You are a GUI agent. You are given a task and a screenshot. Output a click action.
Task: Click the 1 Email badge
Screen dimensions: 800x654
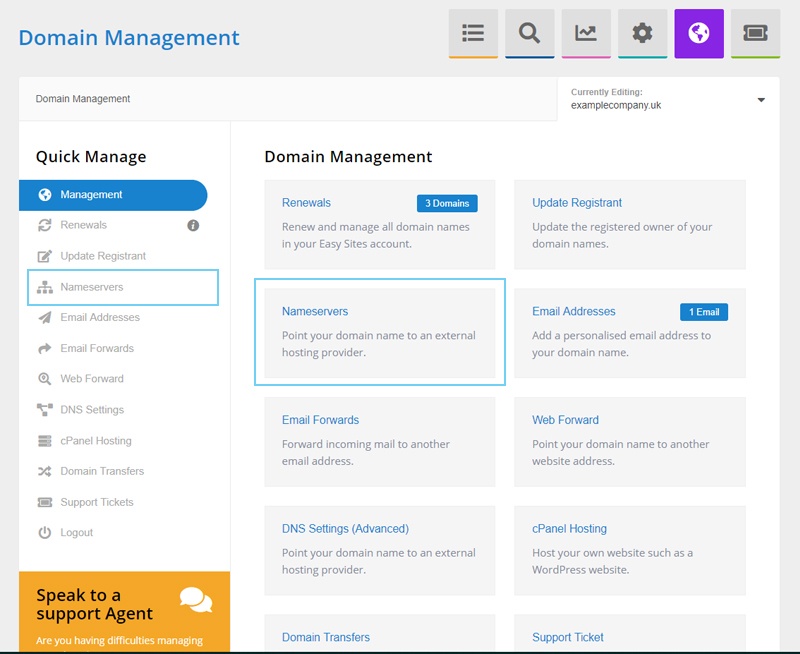[704, 312]
